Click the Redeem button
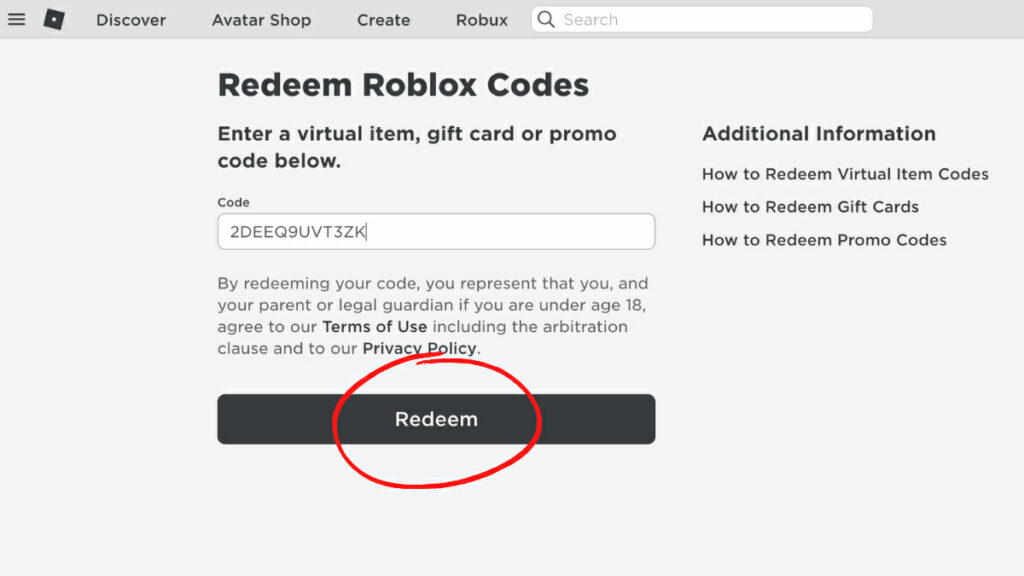This screenshot has height=576, width=1024. point(436,419)
